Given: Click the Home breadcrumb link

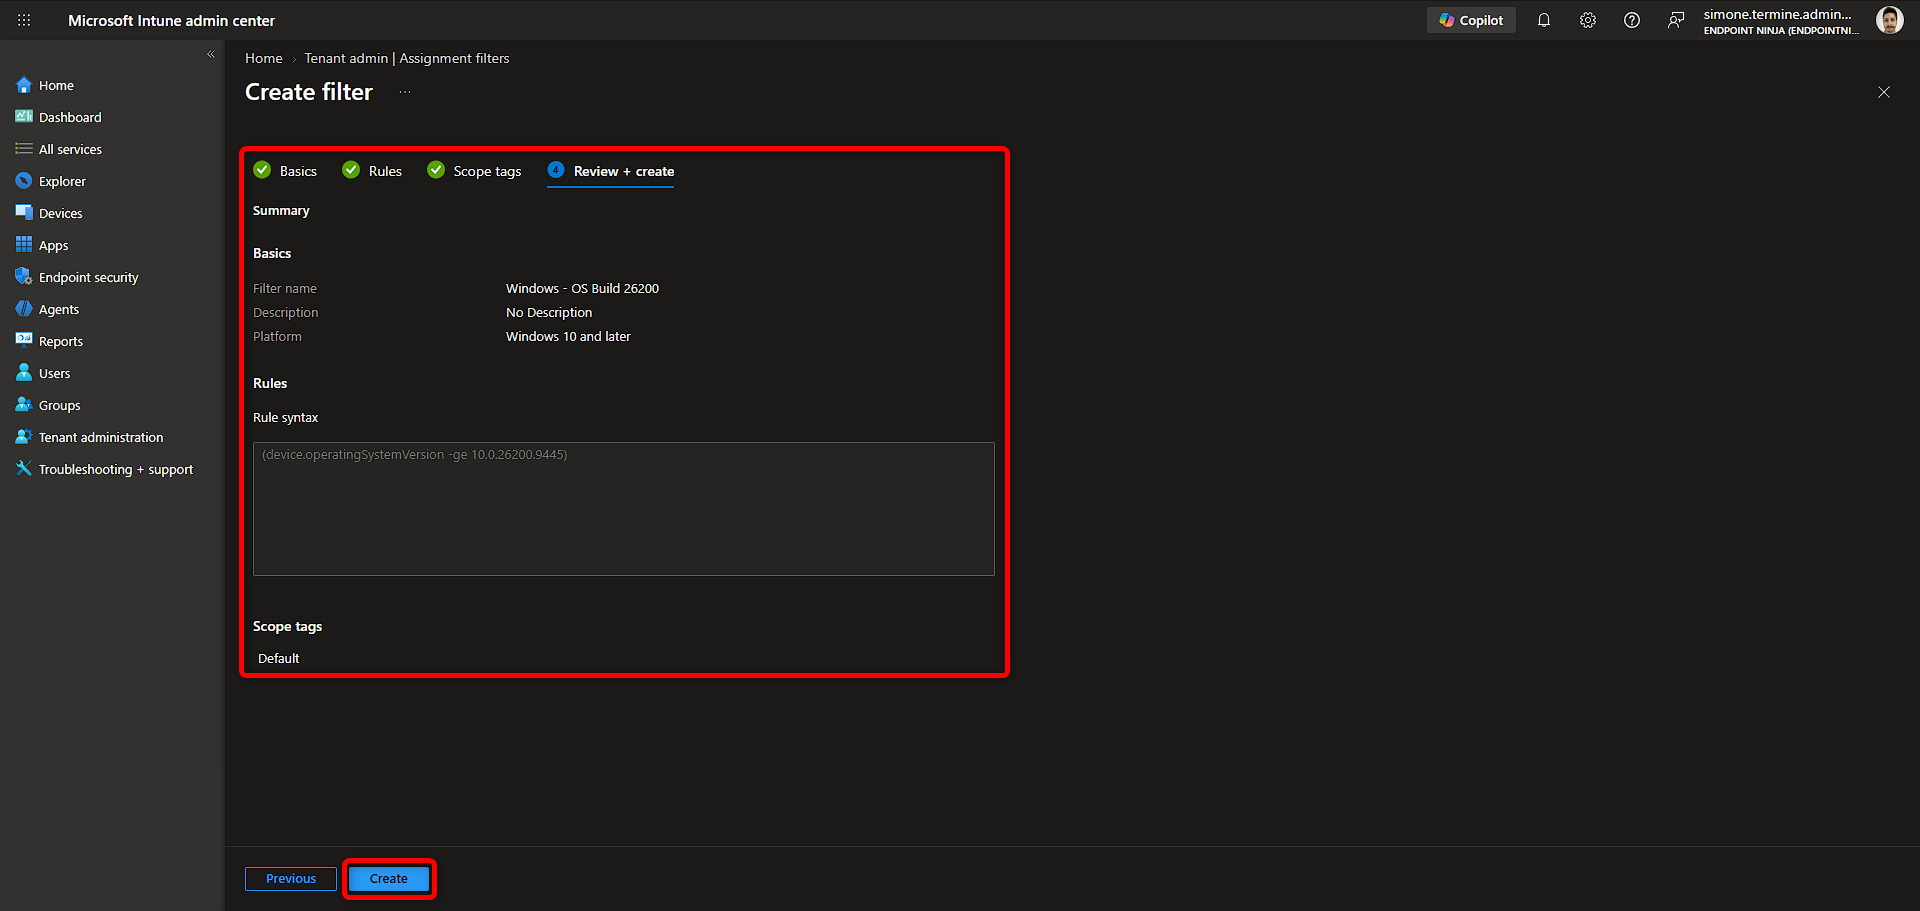Looking at the screenshot, I should point(264,58).
